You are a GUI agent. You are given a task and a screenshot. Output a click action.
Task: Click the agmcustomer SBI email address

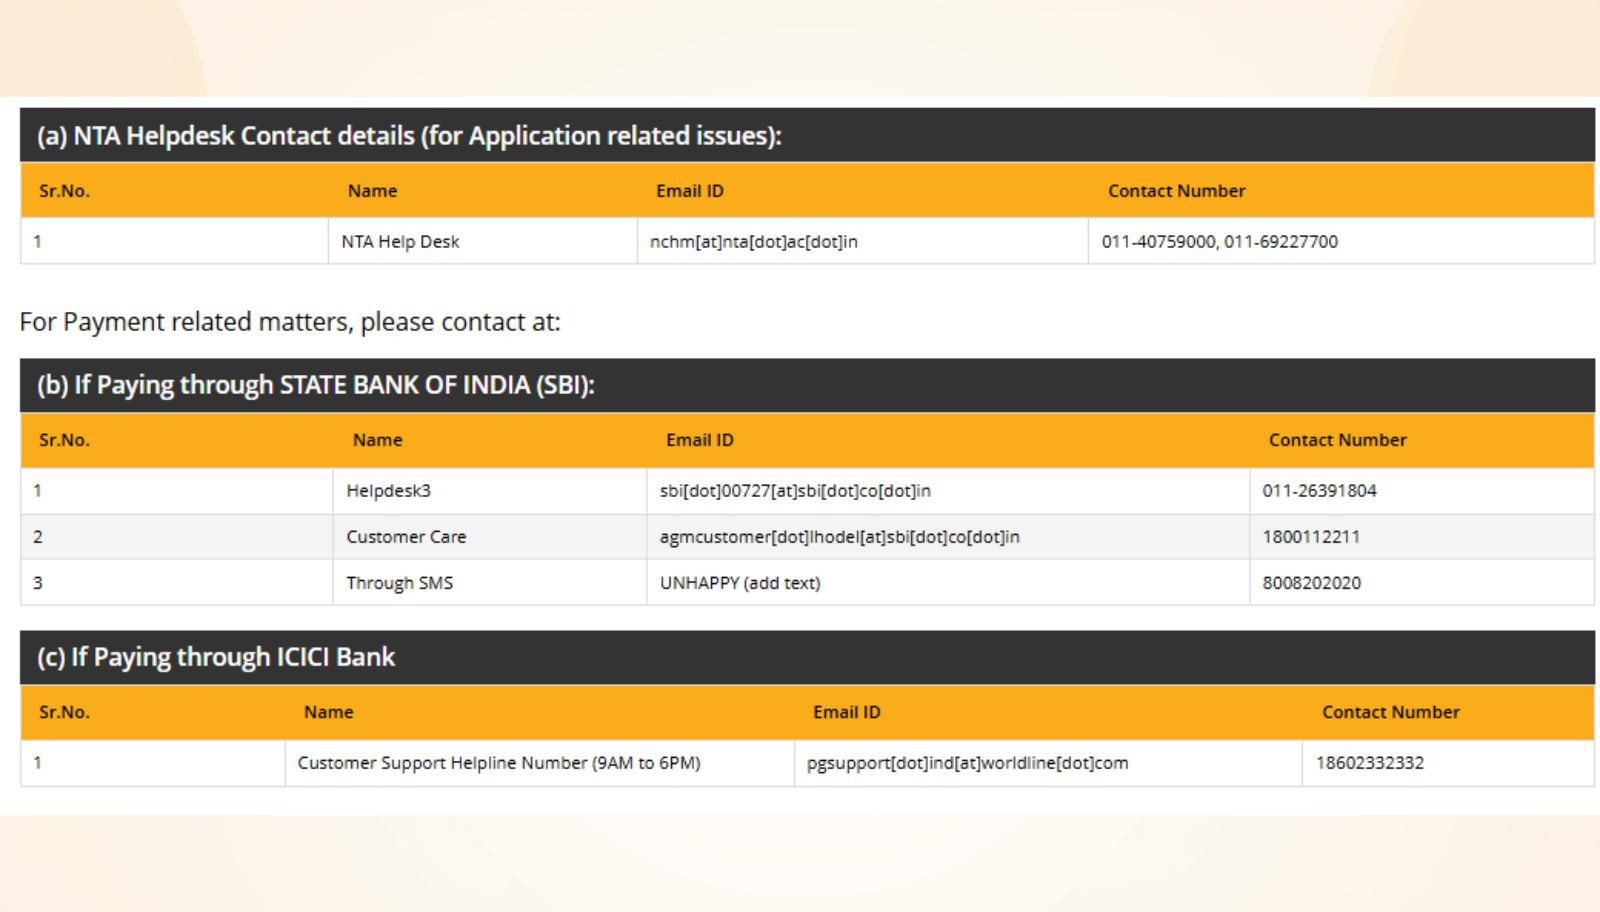pyautogui.click(x=839, y=537)
